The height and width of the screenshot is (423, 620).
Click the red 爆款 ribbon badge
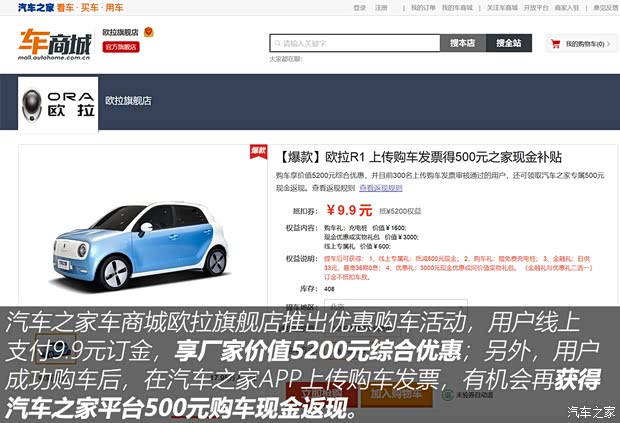tap(258, 151)
